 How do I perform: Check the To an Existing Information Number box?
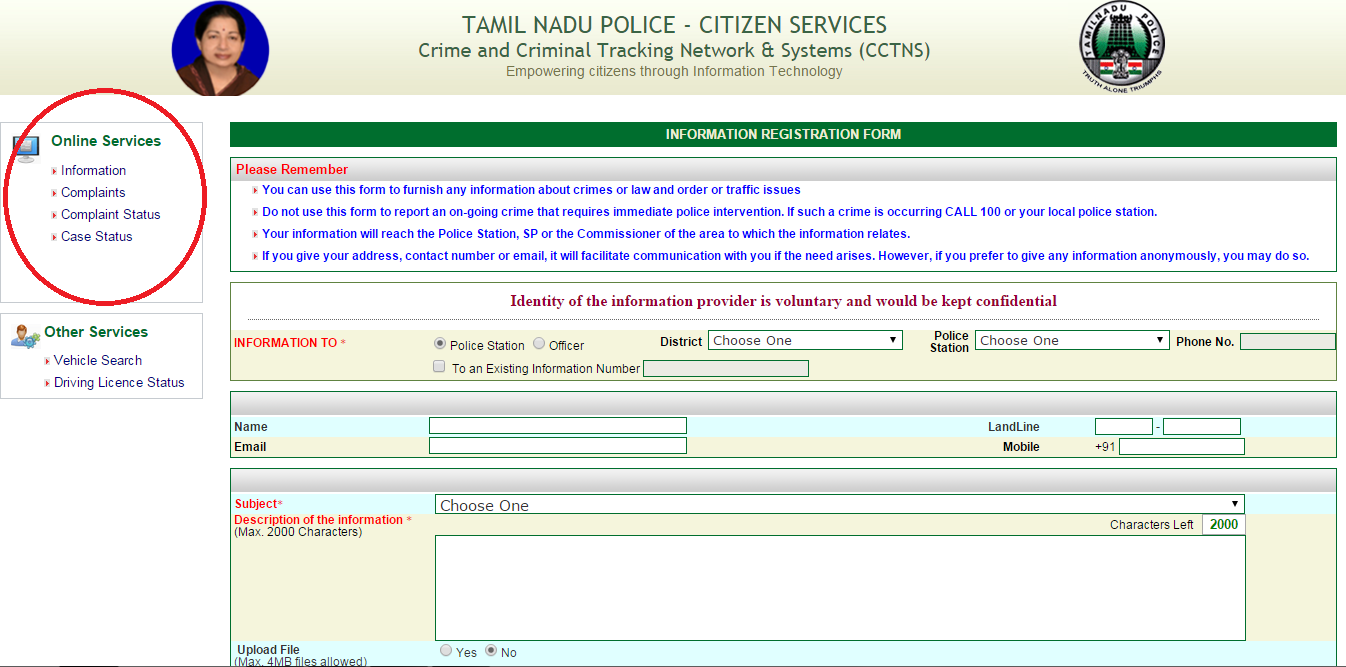[x=439, y=367]
